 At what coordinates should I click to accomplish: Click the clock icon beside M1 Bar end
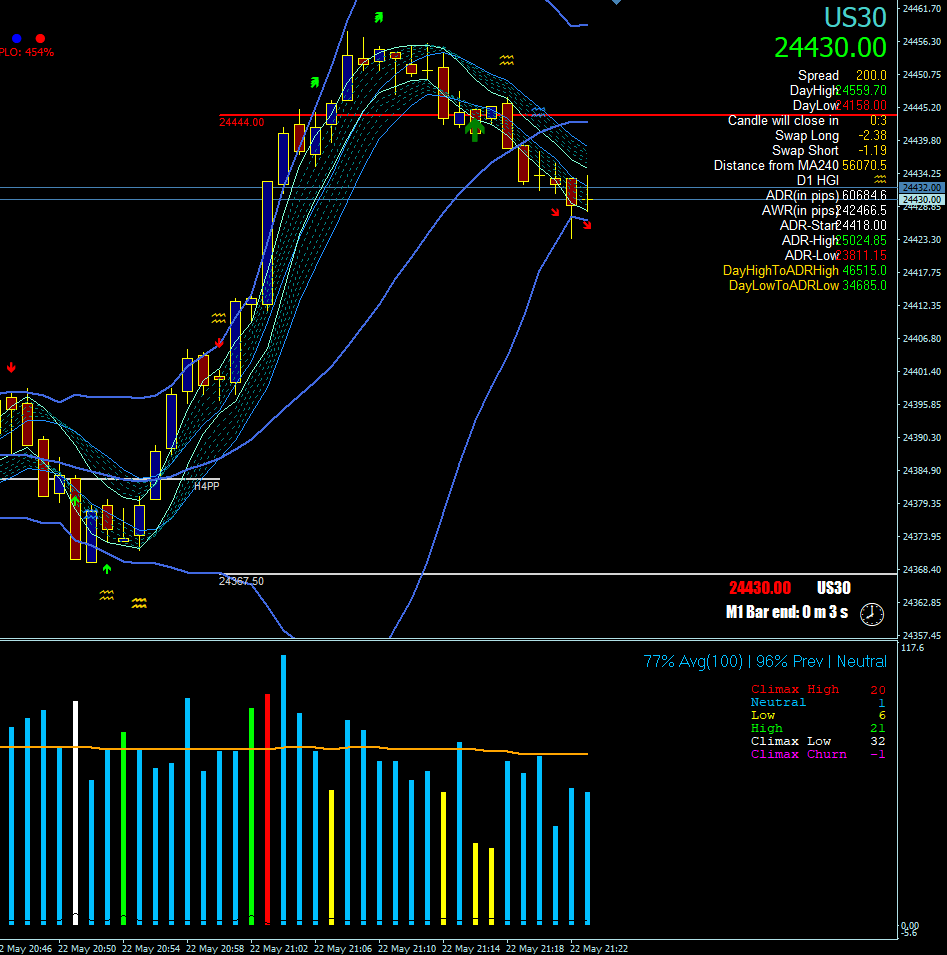(x=871, y=614)
